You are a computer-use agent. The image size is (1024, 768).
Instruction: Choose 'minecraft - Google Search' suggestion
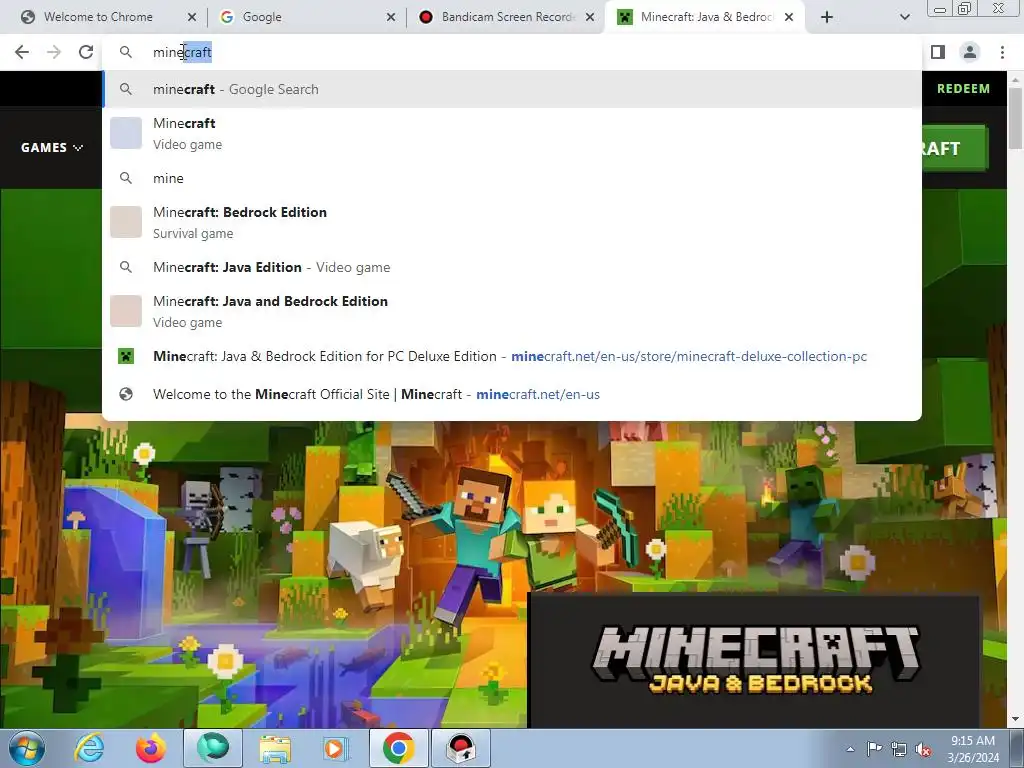tap(511, 89)
